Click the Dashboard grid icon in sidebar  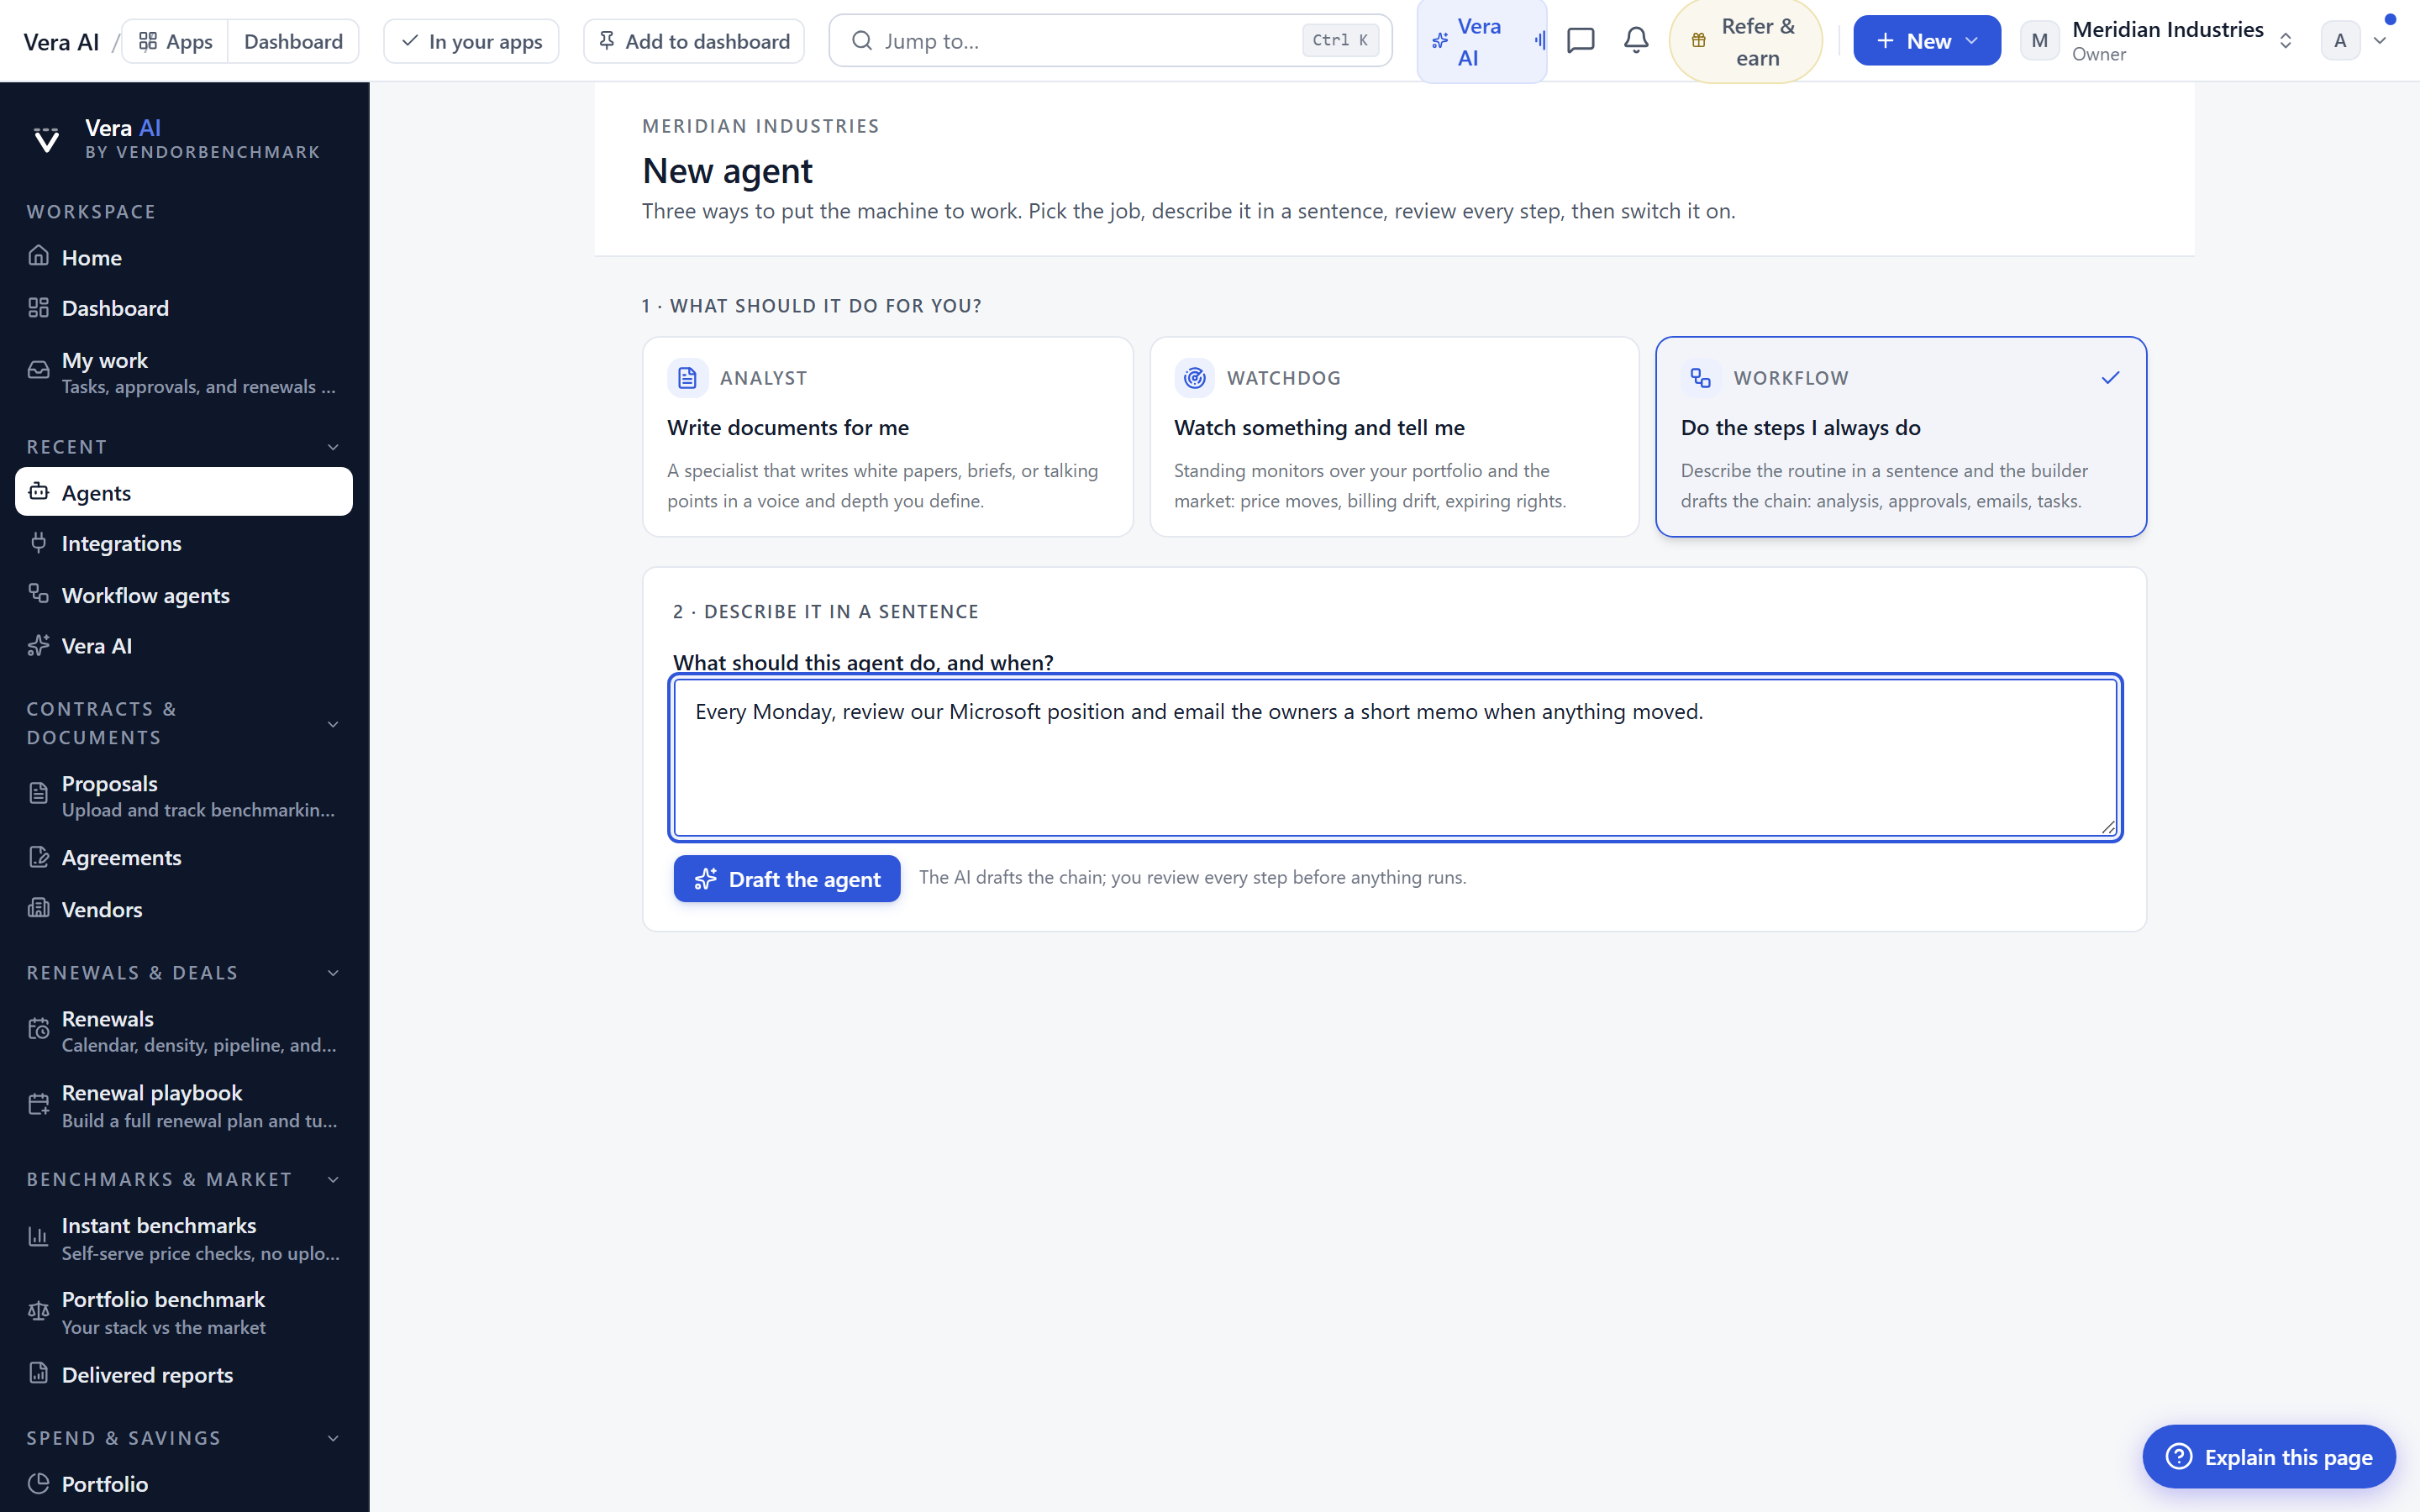[38, 307]
